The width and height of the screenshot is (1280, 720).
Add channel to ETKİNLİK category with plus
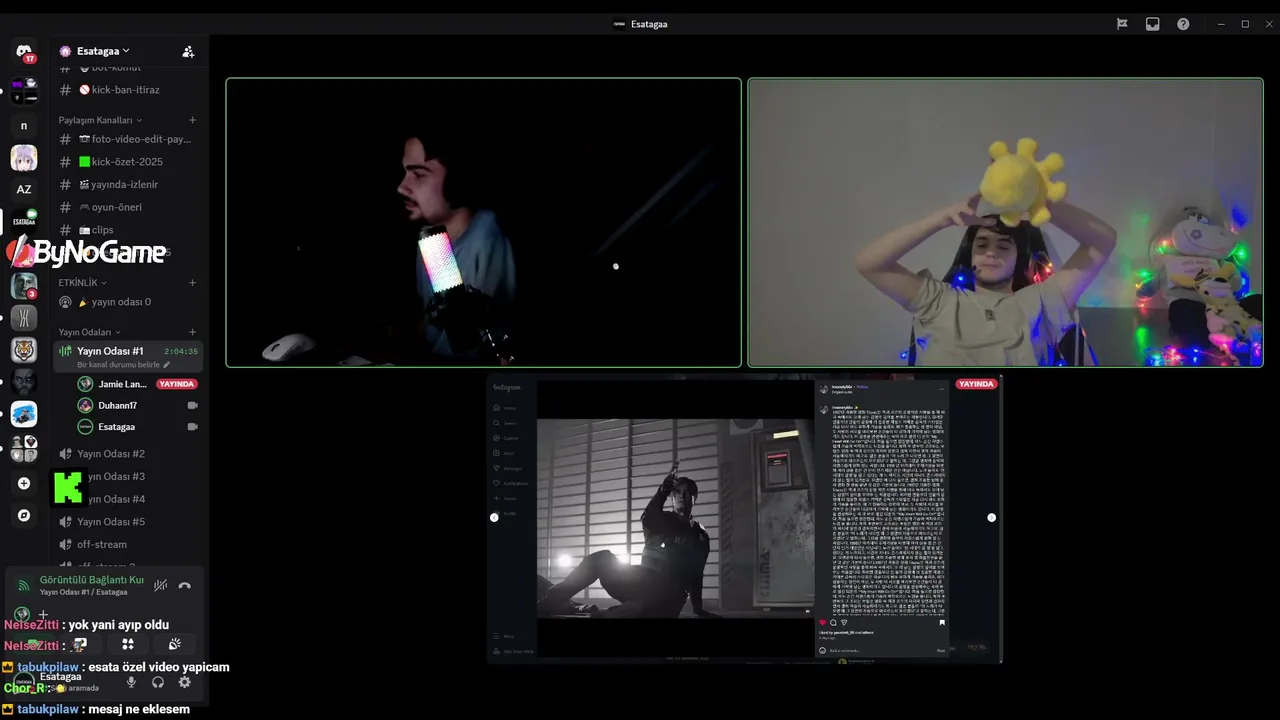point(193,283)
